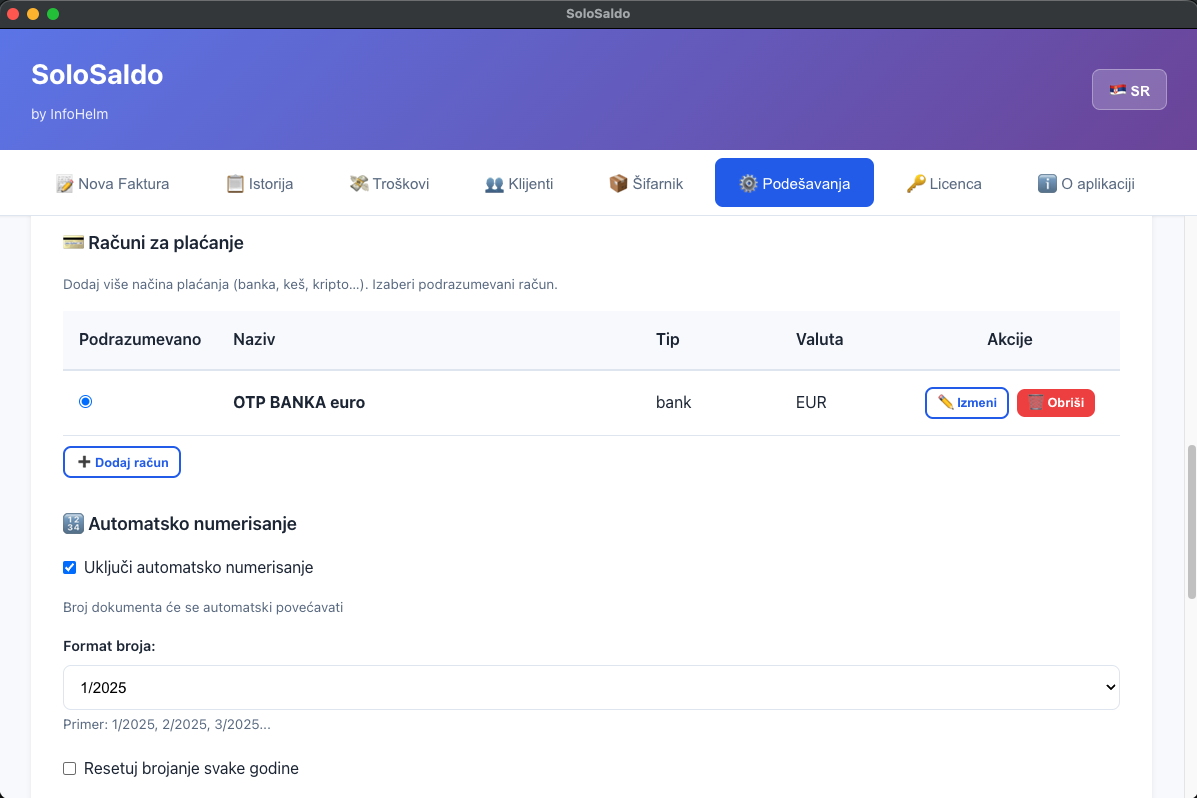
Task: Click the money icon on Troškovi
Action: (x=359, y=184)
